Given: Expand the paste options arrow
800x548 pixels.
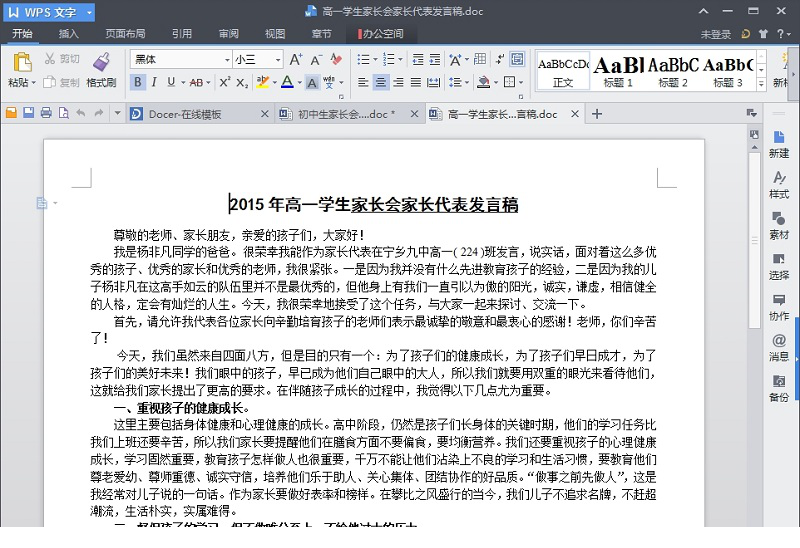Looking at the screenshot, I should [34, 82].
